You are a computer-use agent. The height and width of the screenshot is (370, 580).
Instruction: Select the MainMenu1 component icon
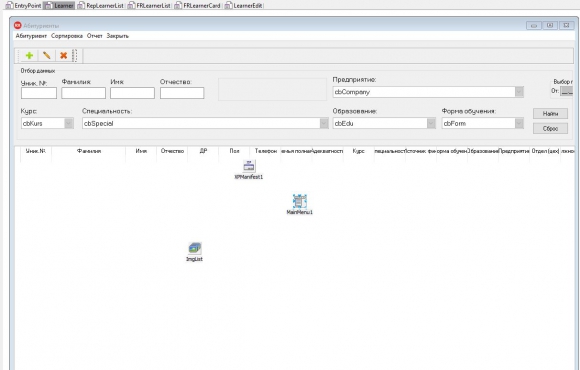pos(300,201)
